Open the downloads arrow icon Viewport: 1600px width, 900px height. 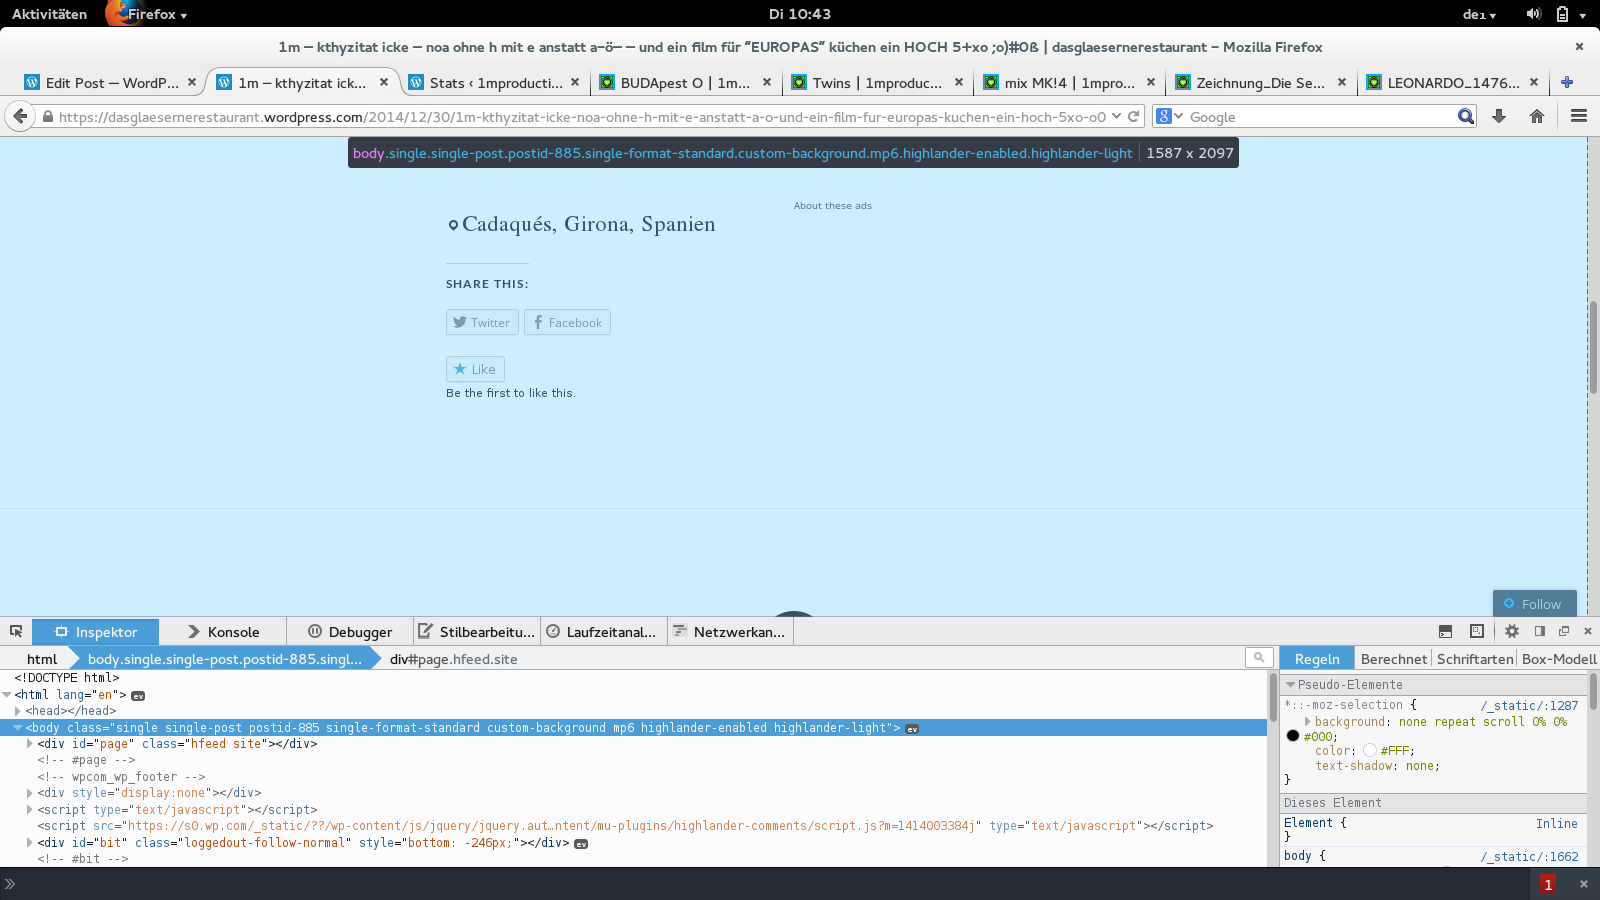click(x=1499, y=116)
